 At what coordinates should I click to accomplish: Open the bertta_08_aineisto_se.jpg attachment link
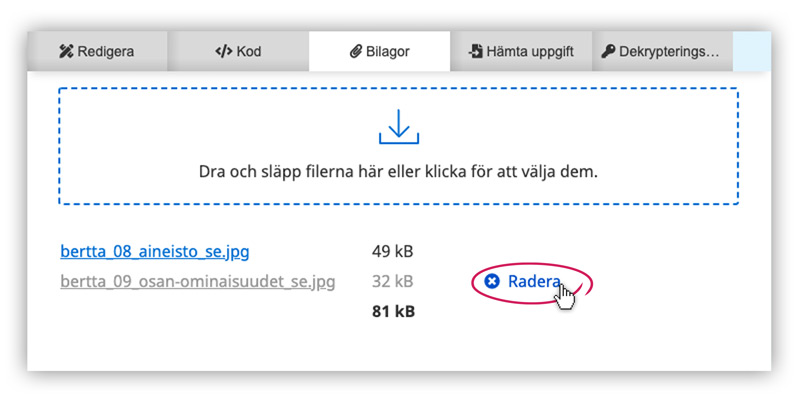pyautogui.click(x=154, y=250)
